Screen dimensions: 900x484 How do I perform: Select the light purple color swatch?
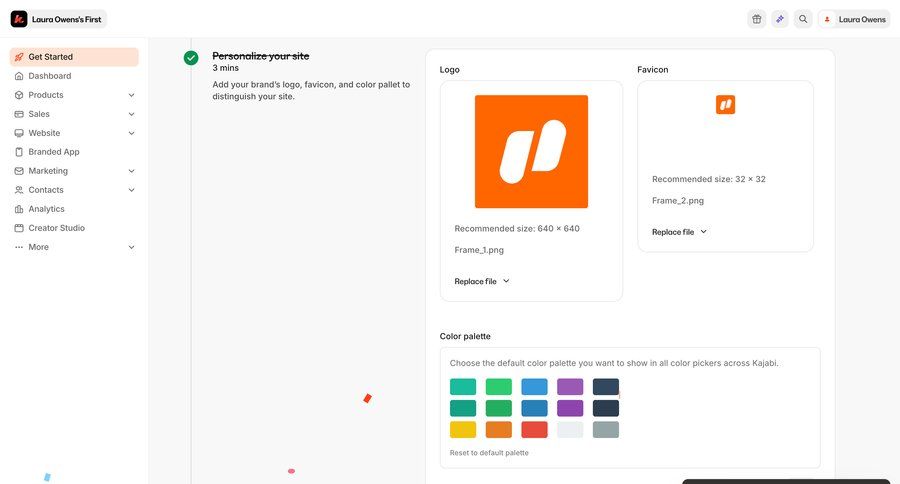tap(570, 386)
